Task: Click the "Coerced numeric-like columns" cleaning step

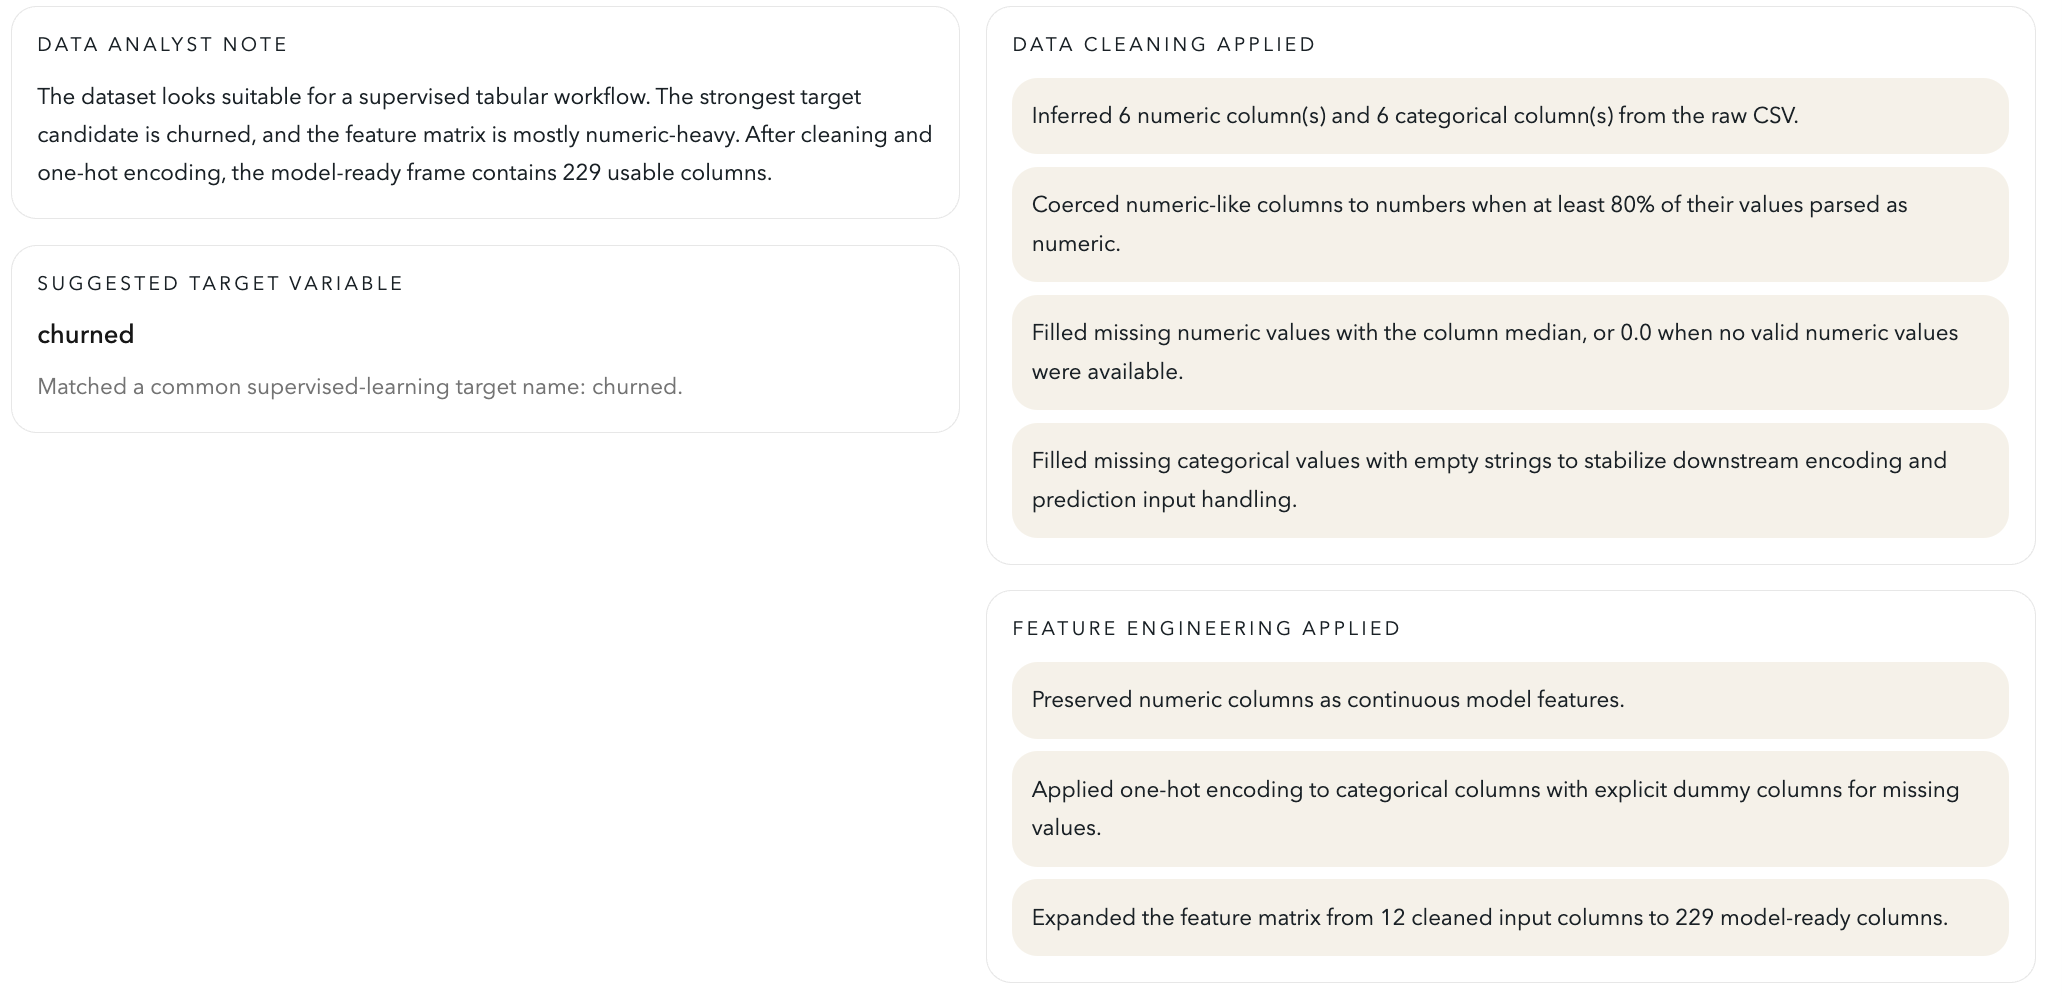Action: tap(1468, 224)
